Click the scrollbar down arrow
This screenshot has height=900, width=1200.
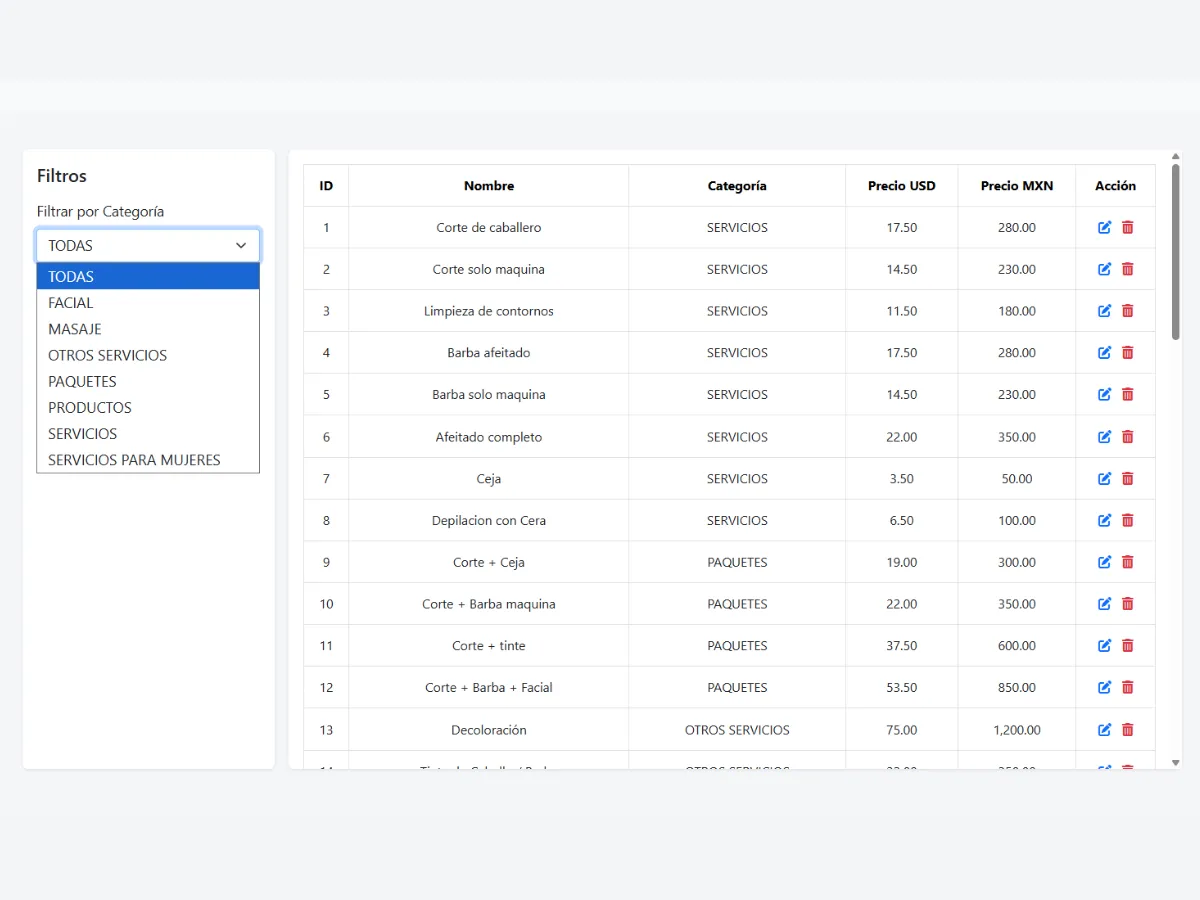click(1176, 762)
